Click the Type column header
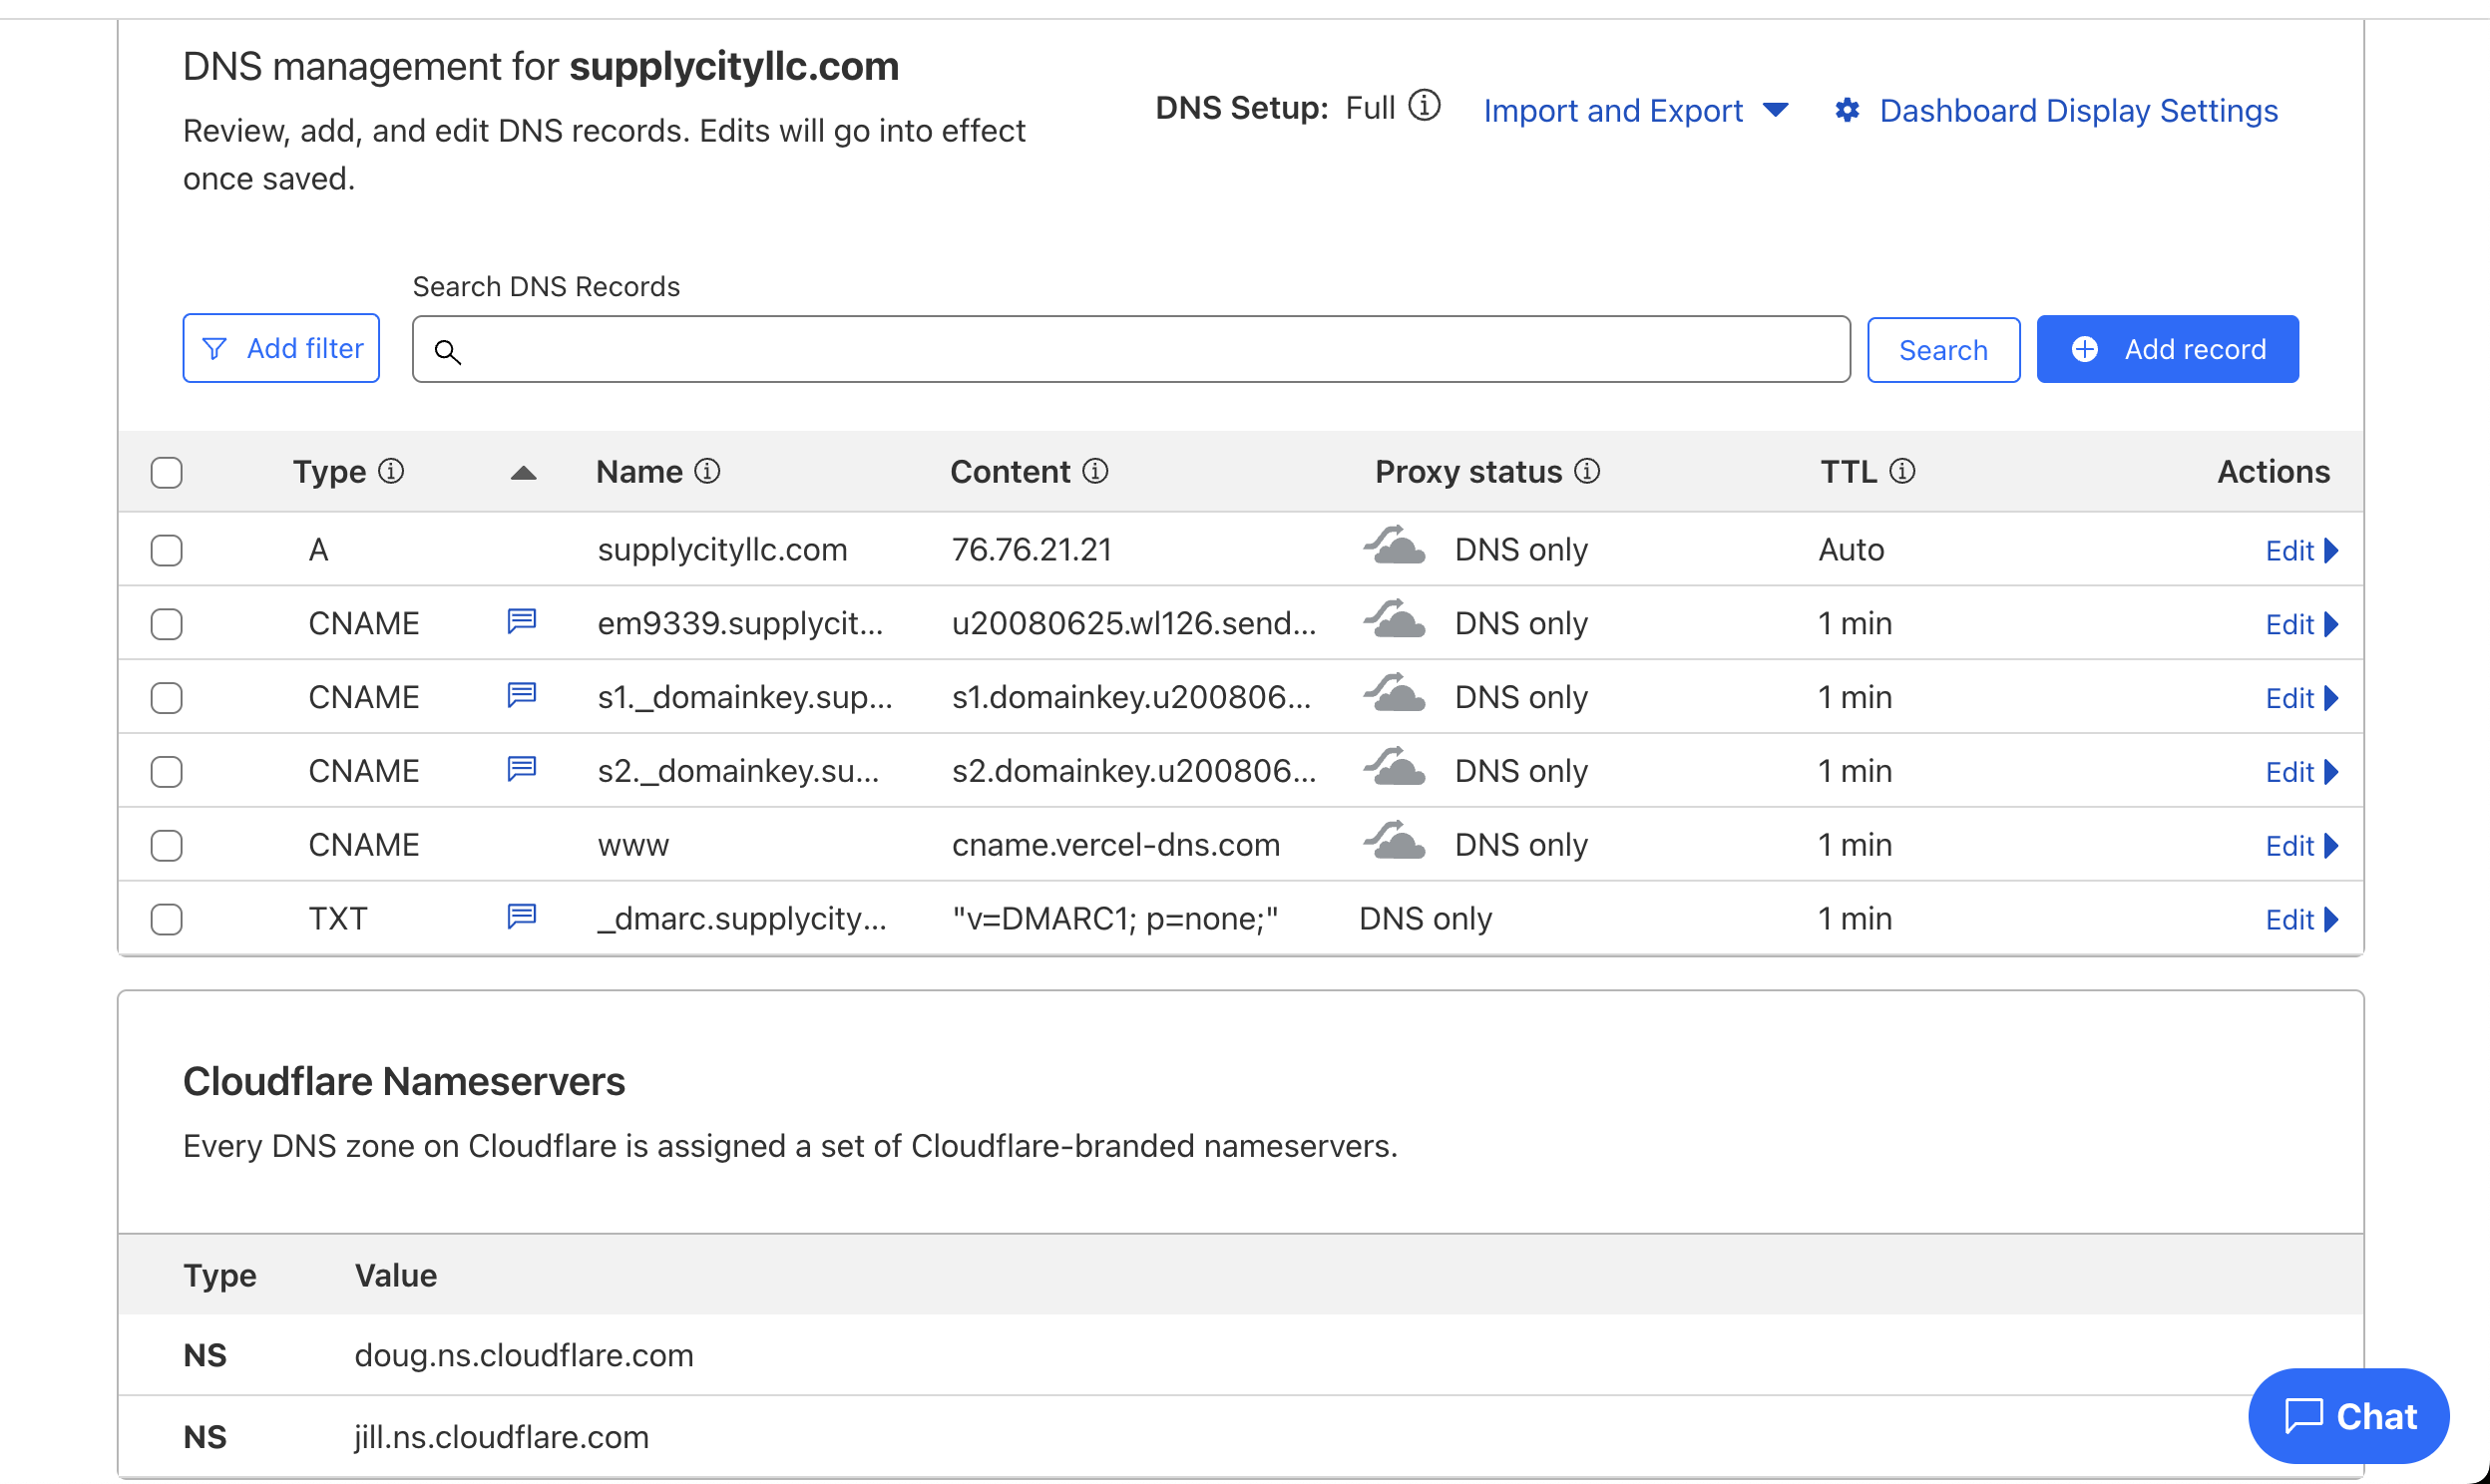Image resolution: width=2490 pixels, height=1484 pixels. 329,471
